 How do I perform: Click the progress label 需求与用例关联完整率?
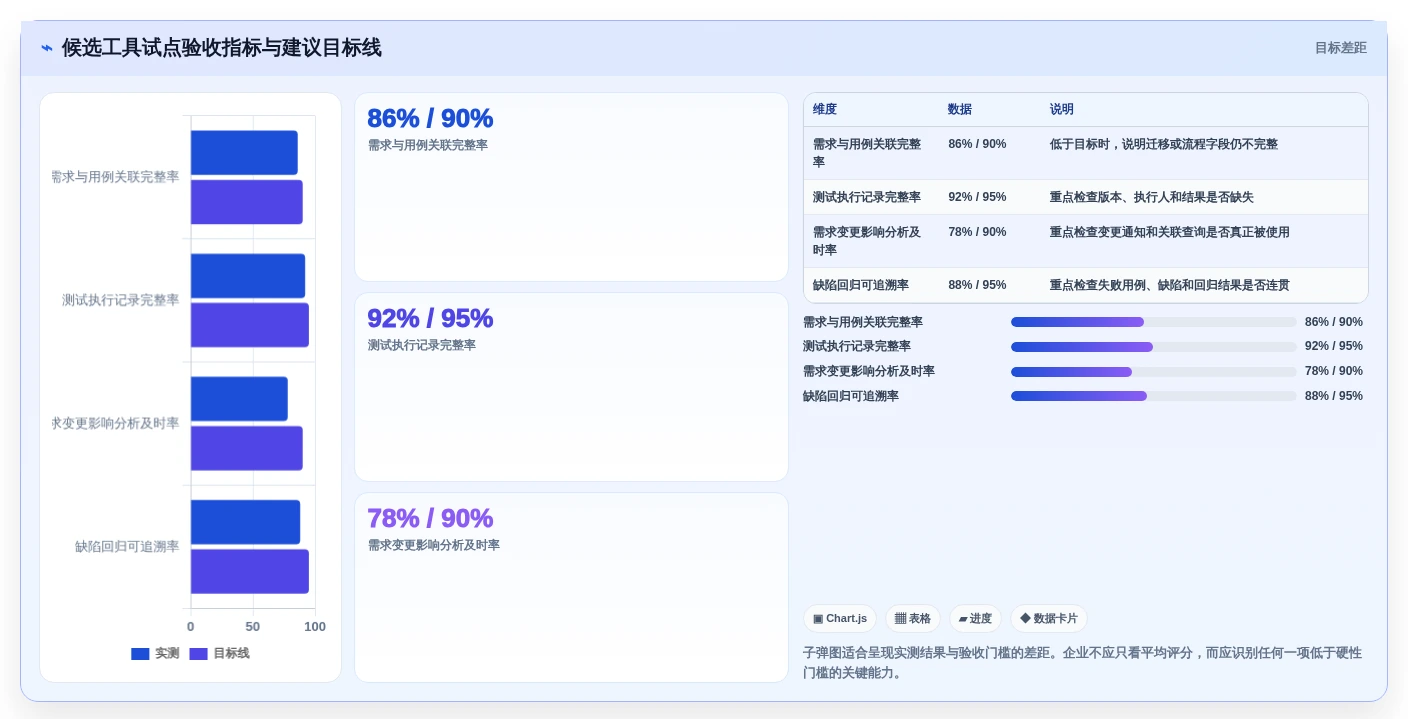click(x=863, y=322)
